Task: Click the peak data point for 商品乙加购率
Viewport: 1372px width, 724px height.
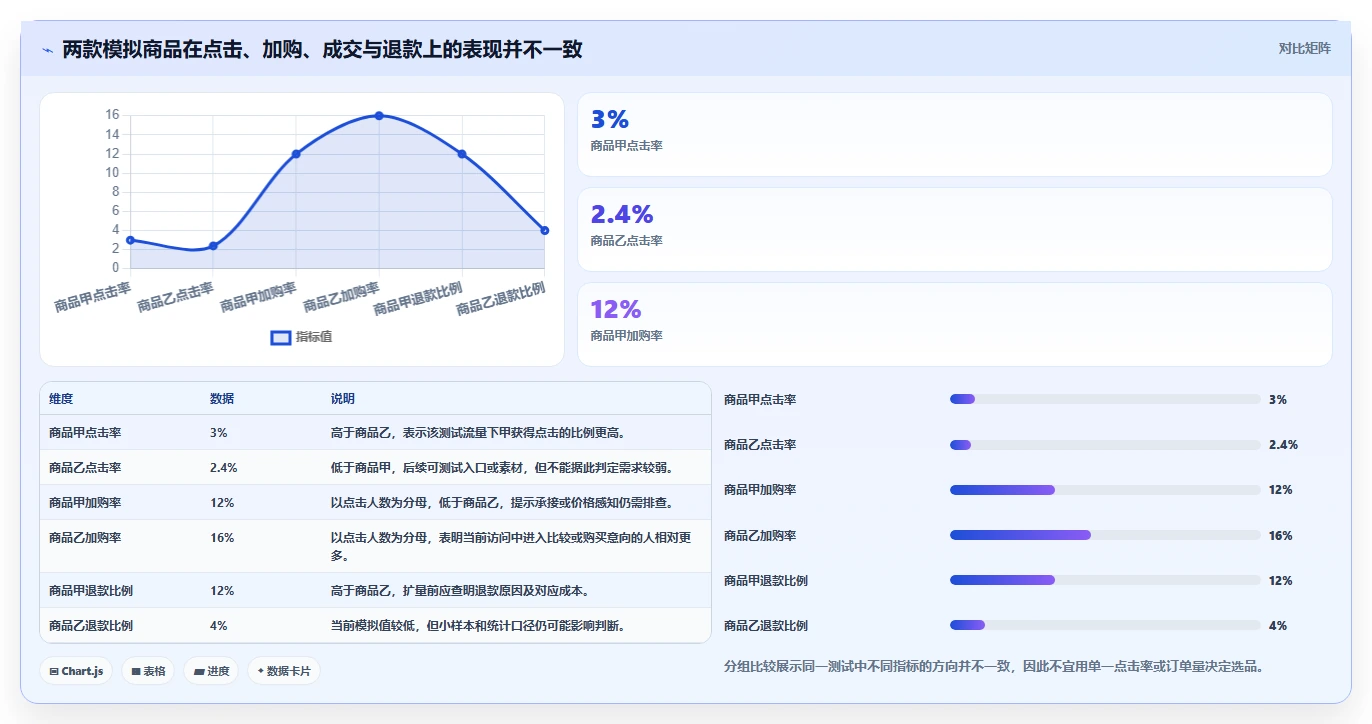Action: [x=379, y=116]
